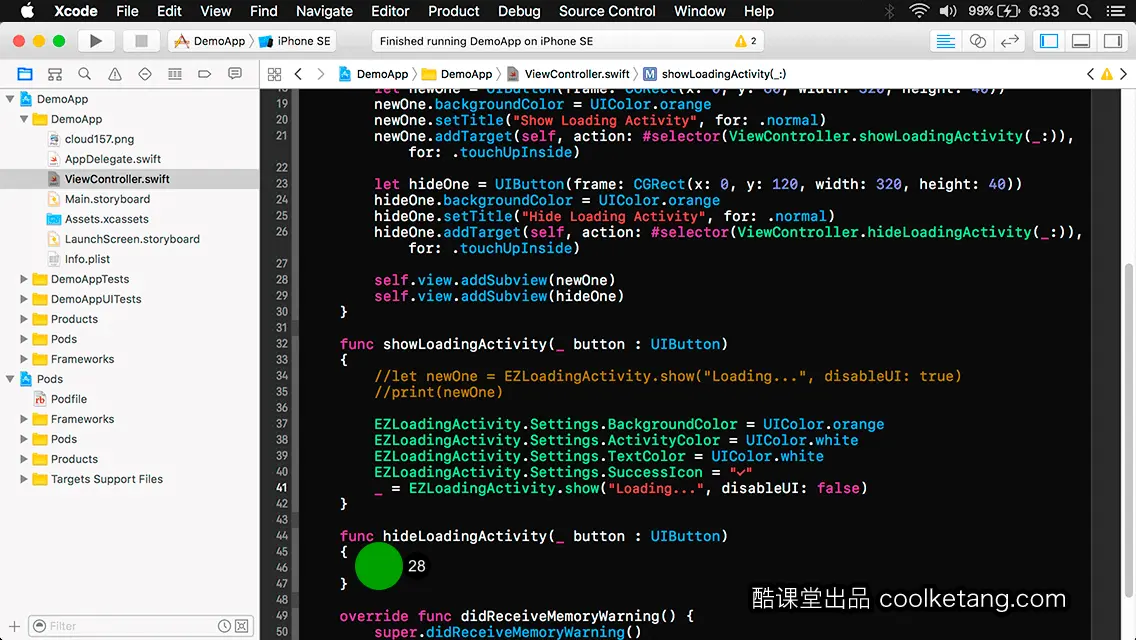
Task: Open the Test navigator diamond icon
Action: click(x=145, y=74)
